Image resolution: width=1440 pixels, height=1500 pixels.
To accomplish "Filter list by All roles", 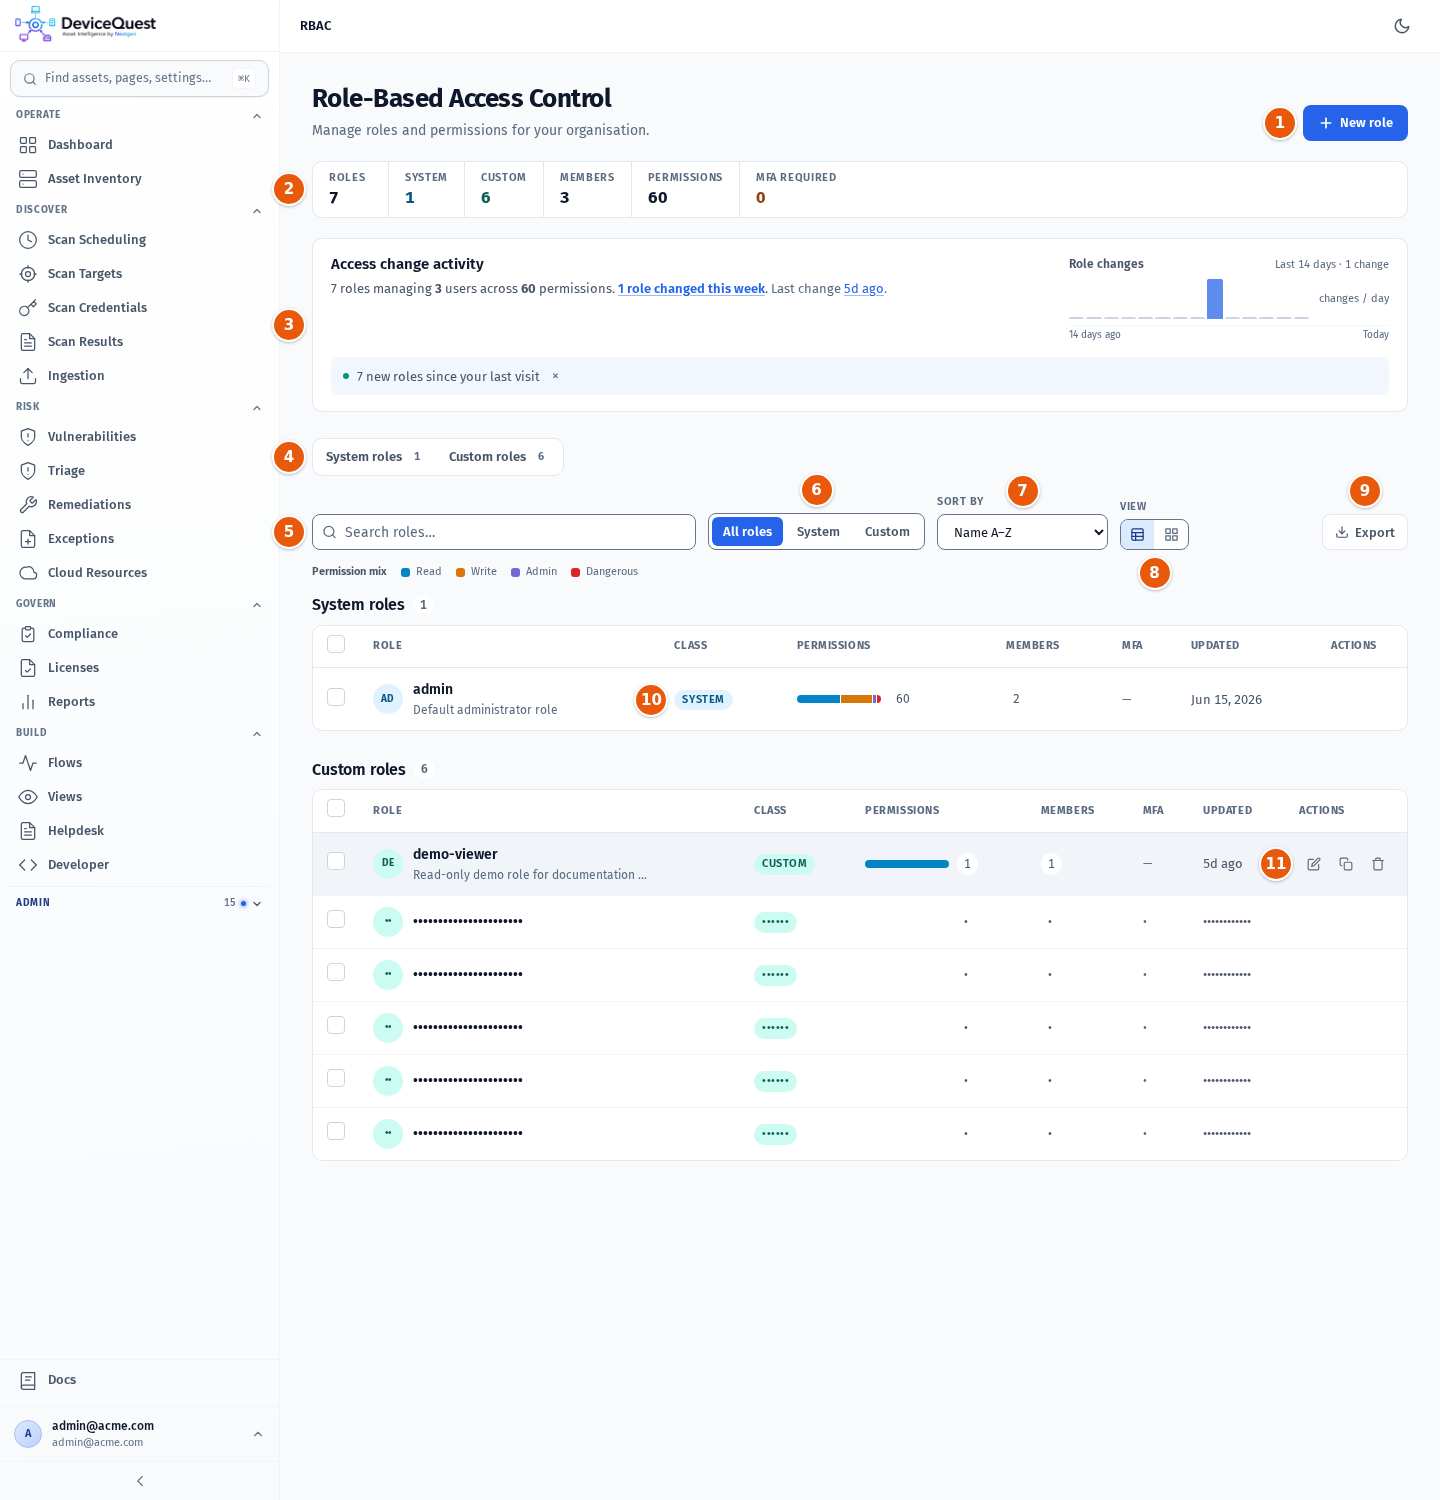I will [747, 532].
